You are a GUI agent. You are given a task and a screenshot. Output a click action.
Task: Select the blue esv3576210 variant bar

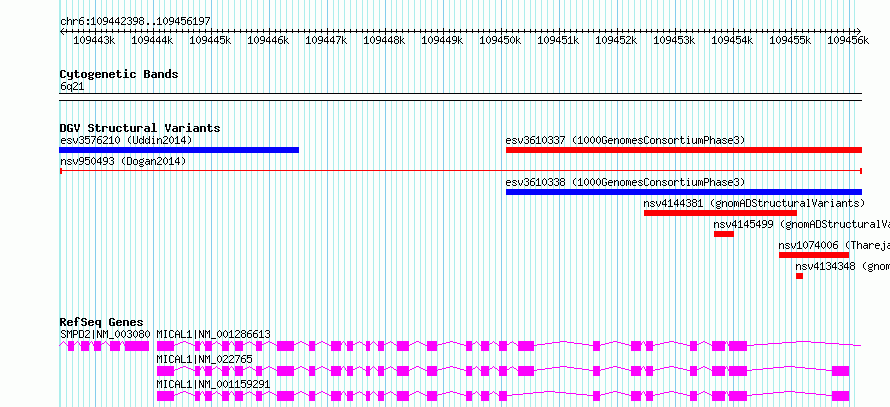point(179,150)
